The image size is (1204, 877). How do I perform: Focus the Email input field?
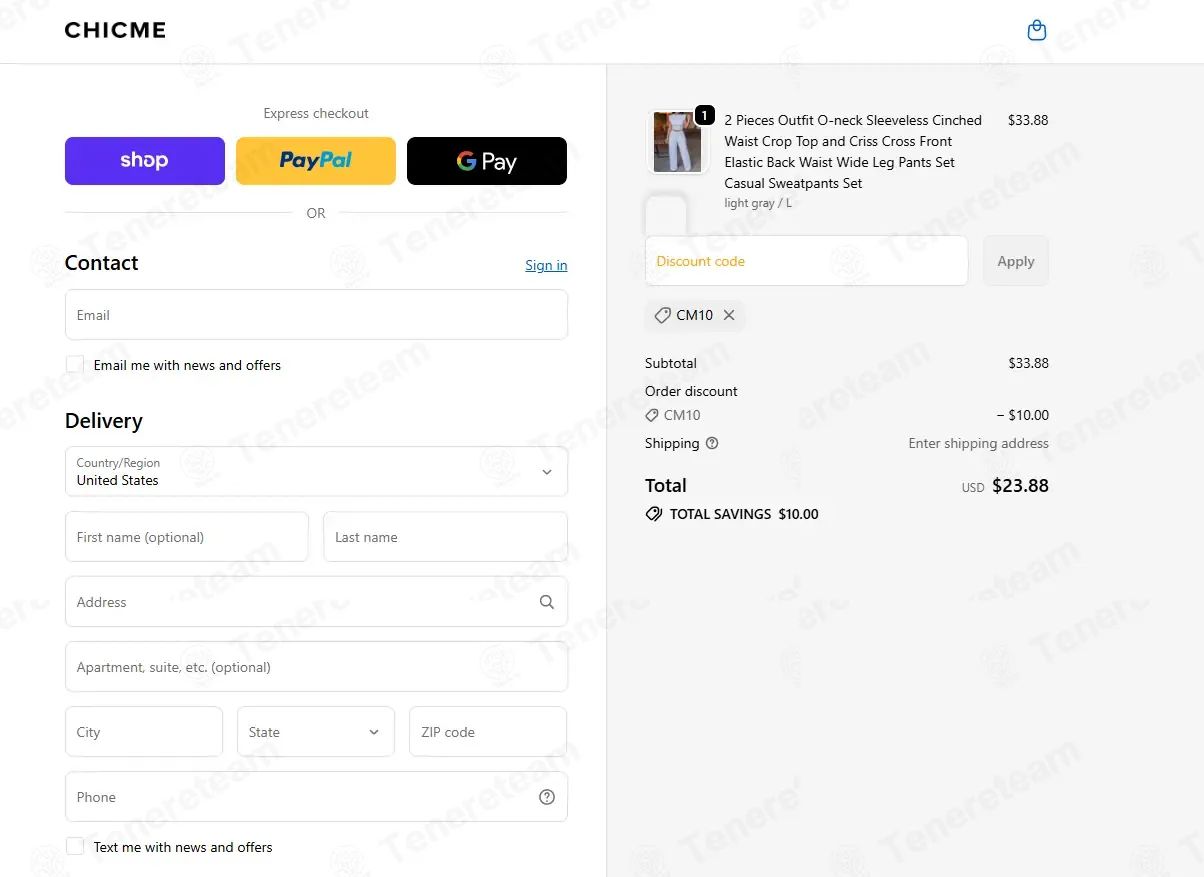coord(316,315)
